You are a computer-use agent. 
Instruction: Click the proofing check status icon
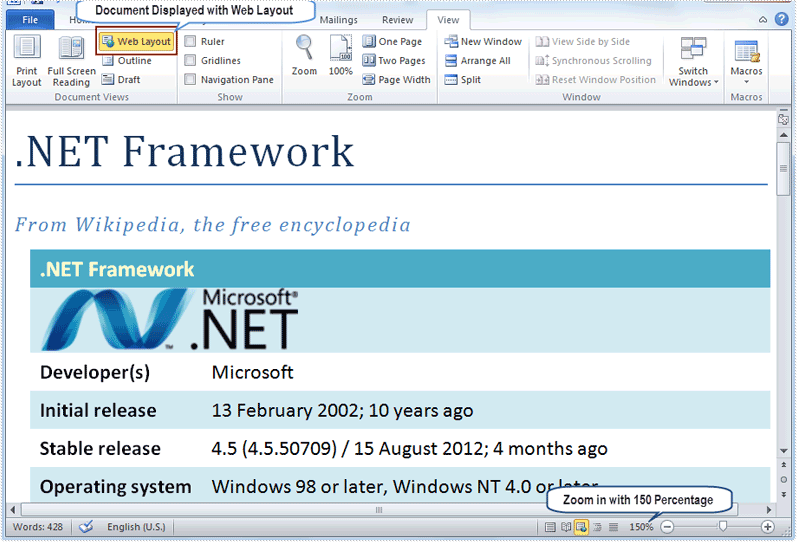point(86,527)
